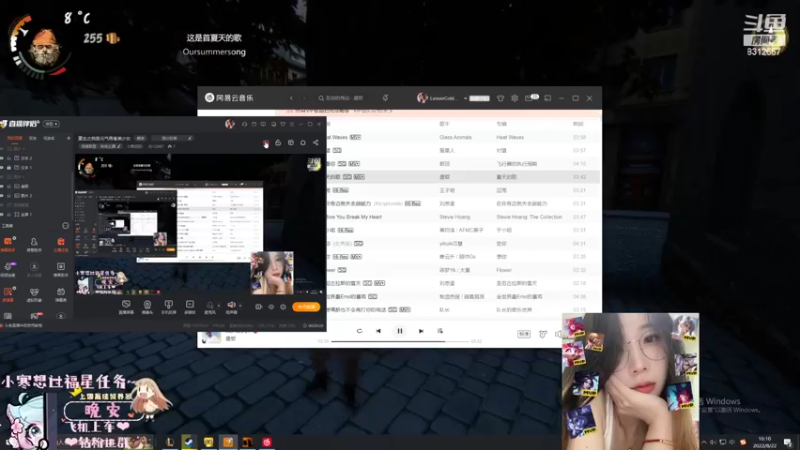Open stream settings gear near Start Live button

(x=283, y=307)
